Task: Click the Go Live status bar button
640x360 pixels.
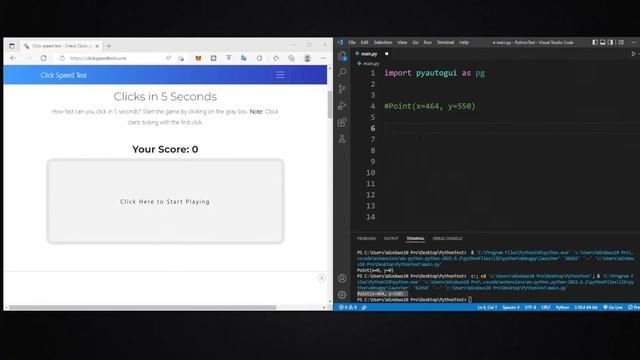Action: click(x=613, y=307)
